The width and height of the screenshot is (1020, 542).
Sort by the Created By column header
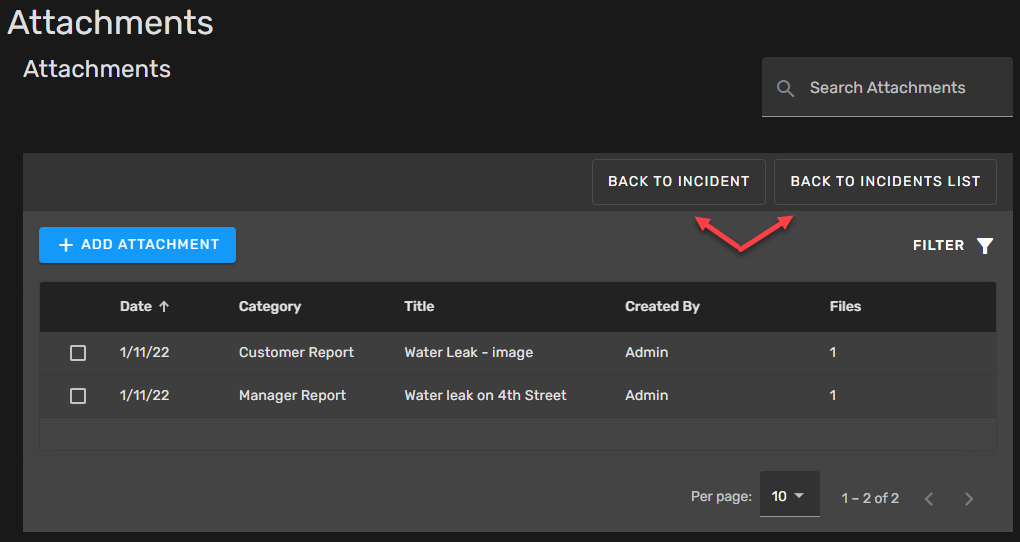point(662,307)
